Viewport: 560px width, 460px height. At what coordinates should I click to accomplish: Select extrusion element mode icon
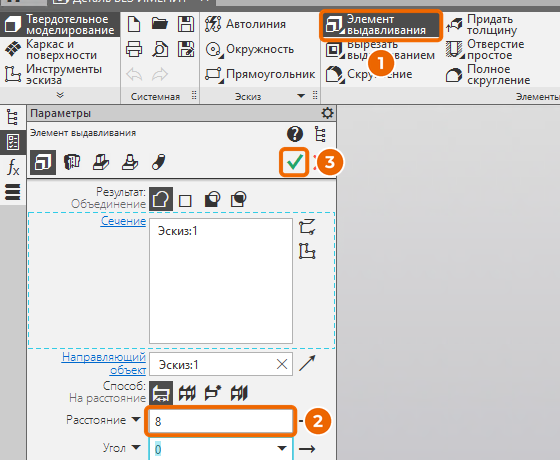tap(43, 162)
